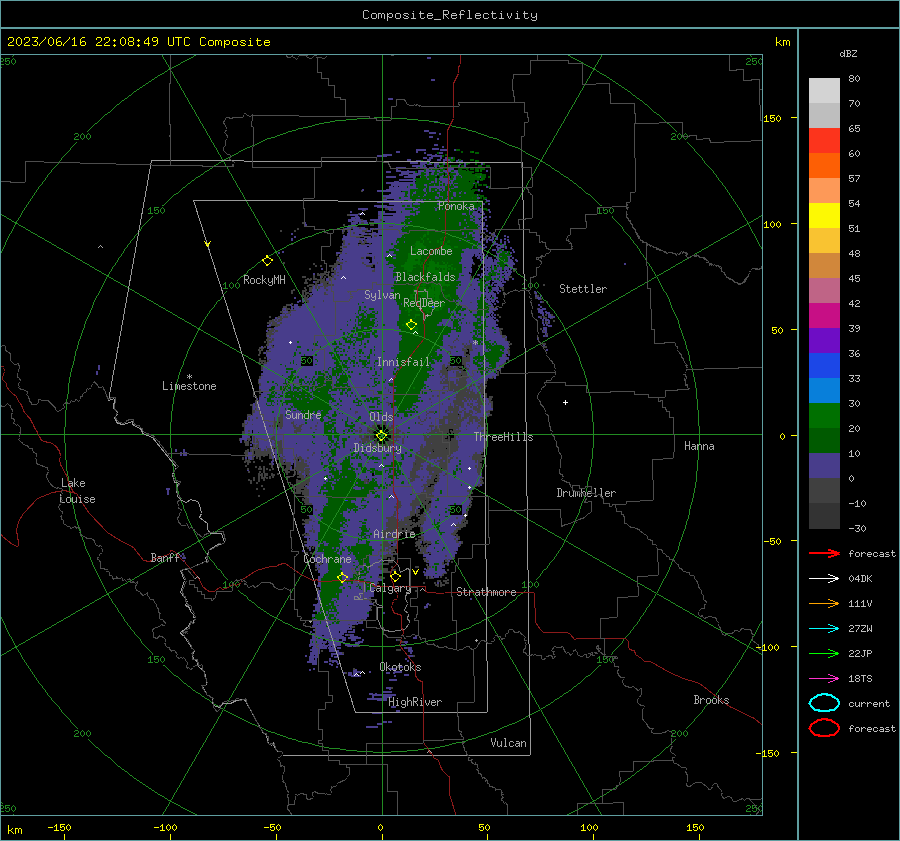Click the white 04DK arrow icon
The image size is (900, 841).
(824, 578)
